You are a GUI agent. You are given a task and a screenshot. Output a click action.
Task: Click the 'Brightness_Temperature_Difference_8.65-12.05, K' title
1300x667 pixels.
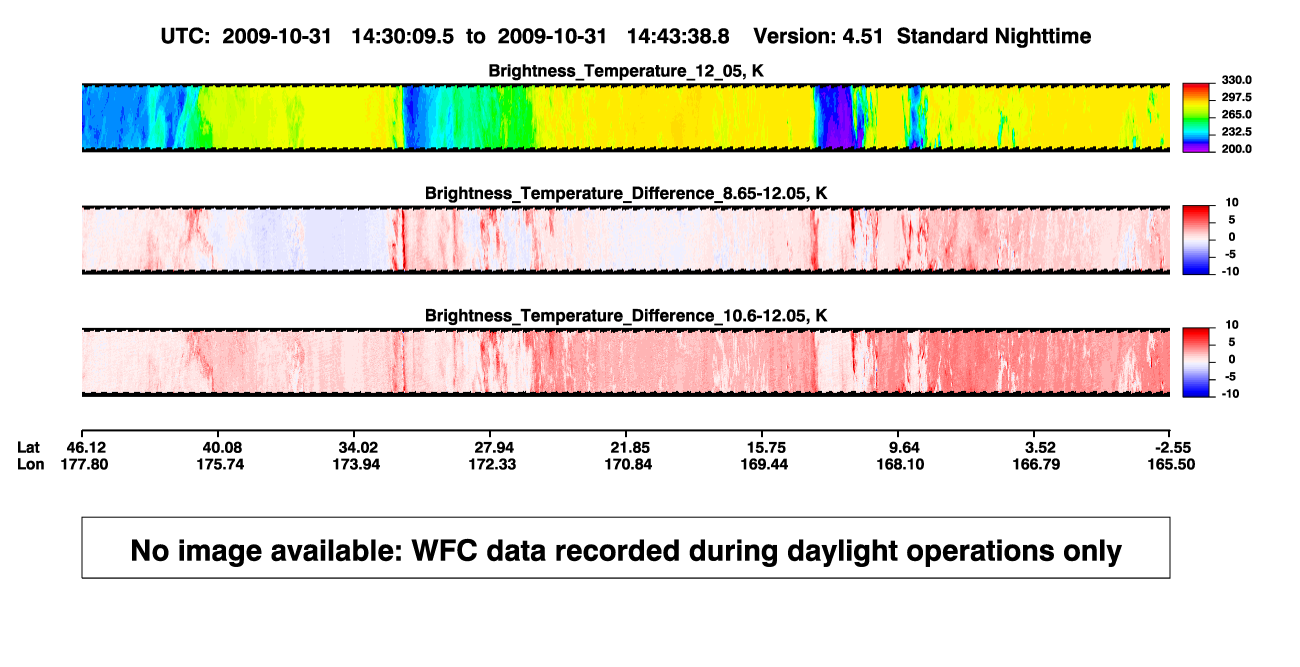625,193
